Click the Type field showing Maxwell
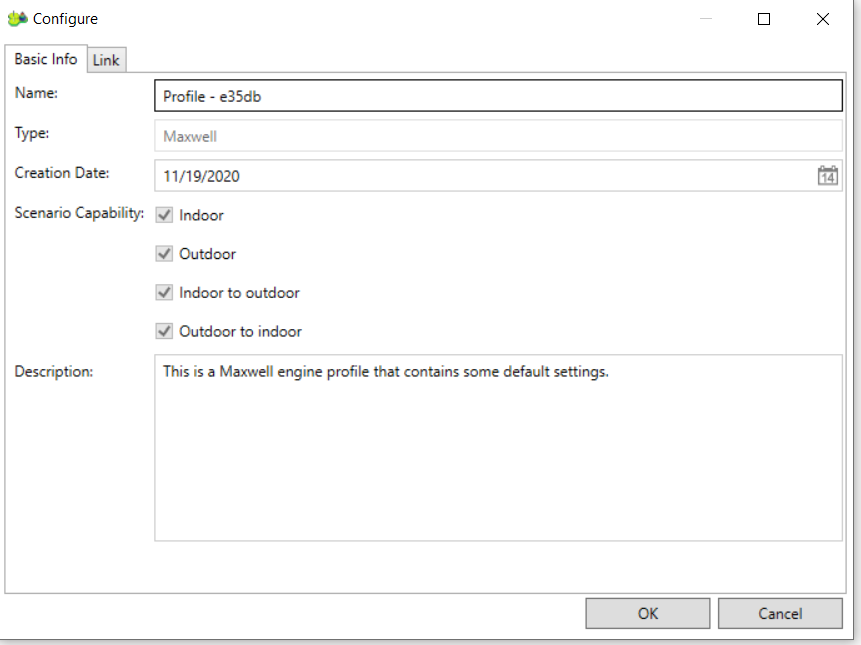This screenshot has height=645, width=861. coord(497,136)
